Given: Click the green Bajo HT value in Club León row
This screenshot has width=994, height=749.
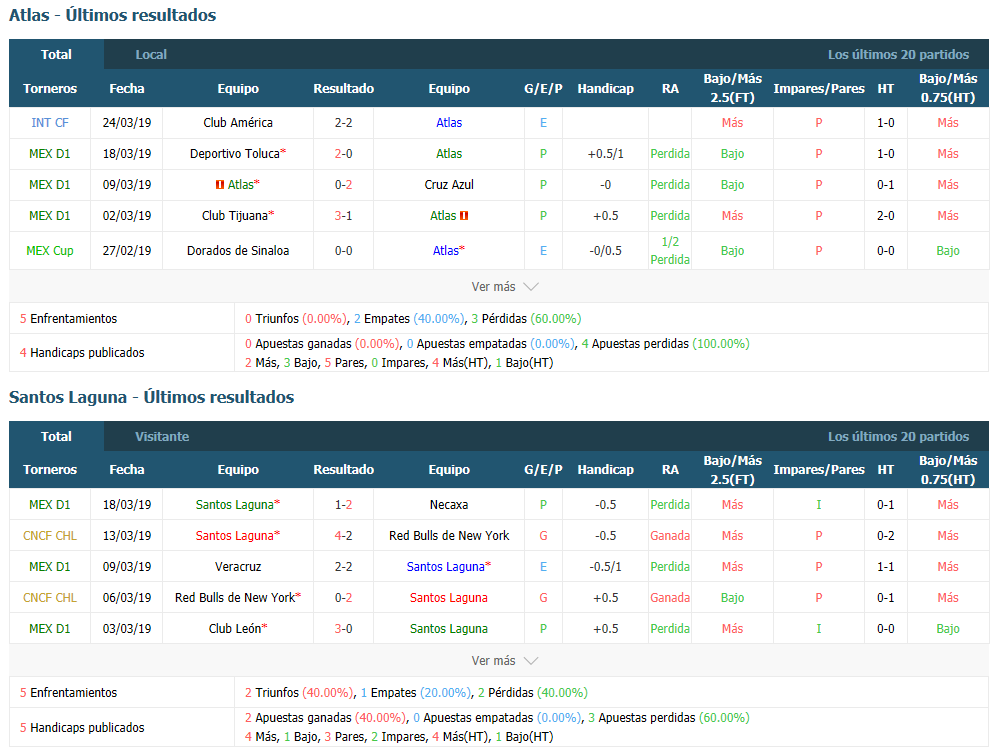Looking at the screenshot, I should coord(948,629).
